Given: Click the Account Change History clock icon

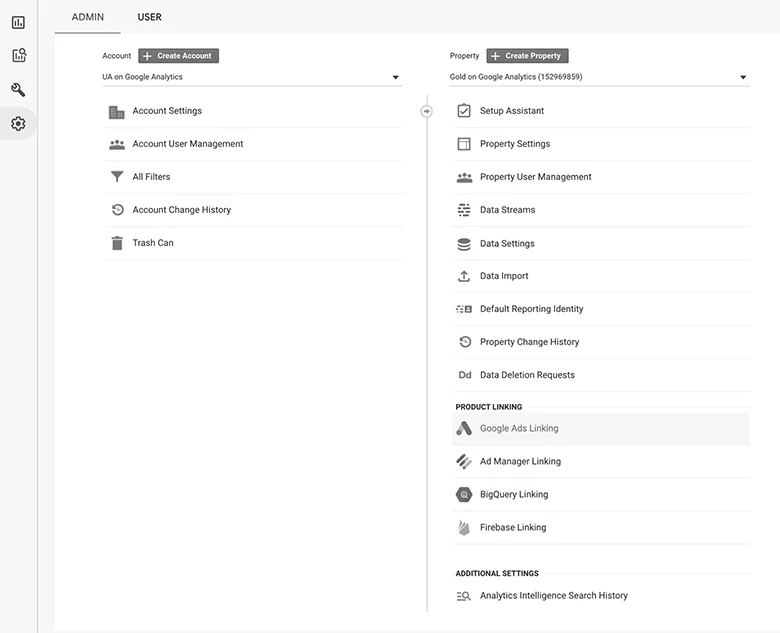Looking at the screenshot, I should 117,210.
